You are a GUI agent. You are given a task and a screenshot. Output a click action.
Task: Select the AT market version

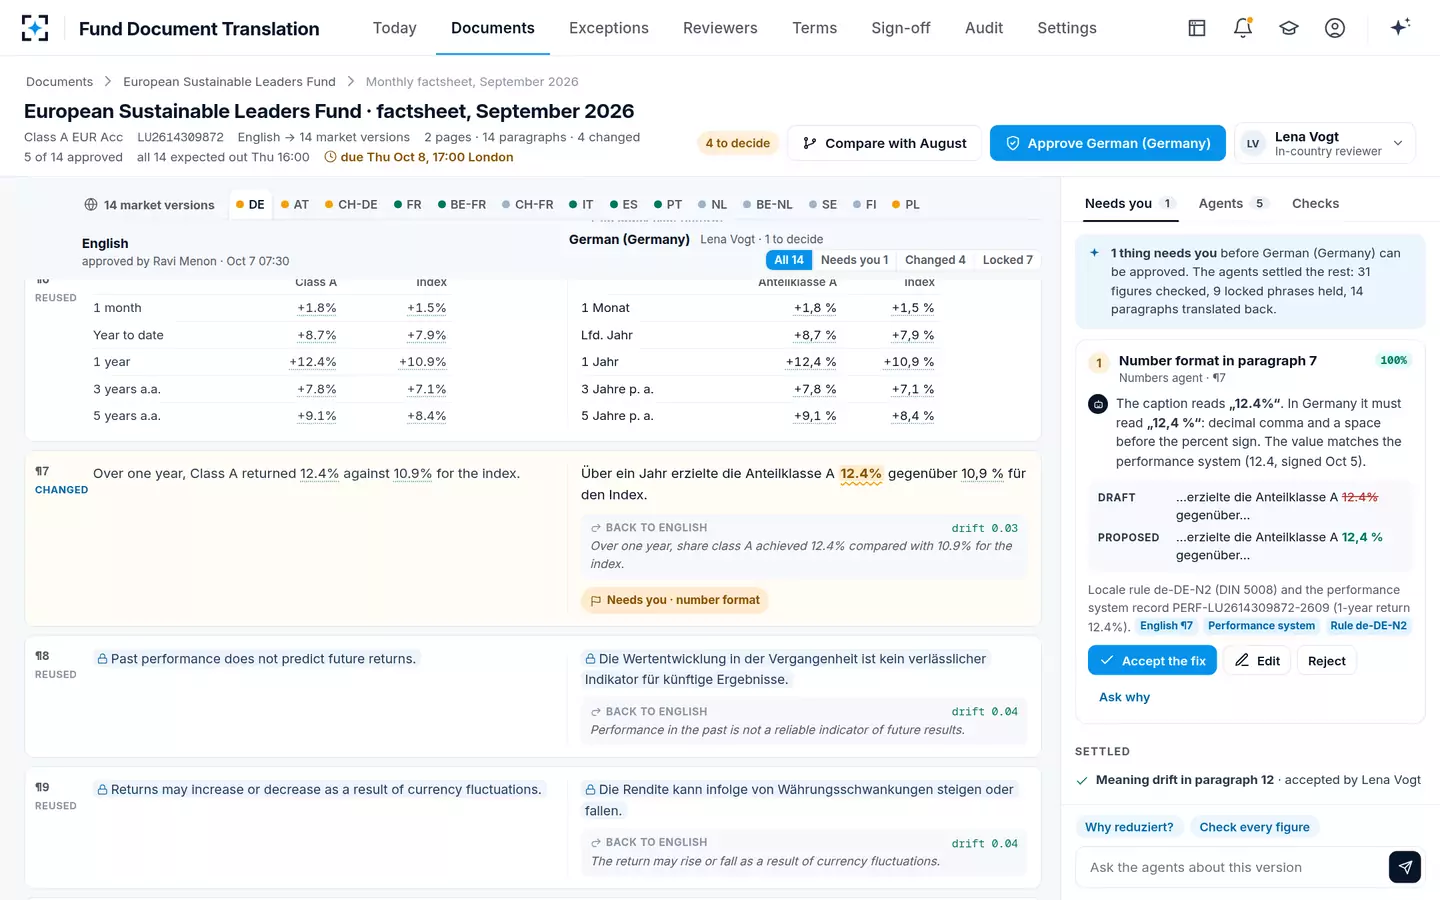pos(295,205)
